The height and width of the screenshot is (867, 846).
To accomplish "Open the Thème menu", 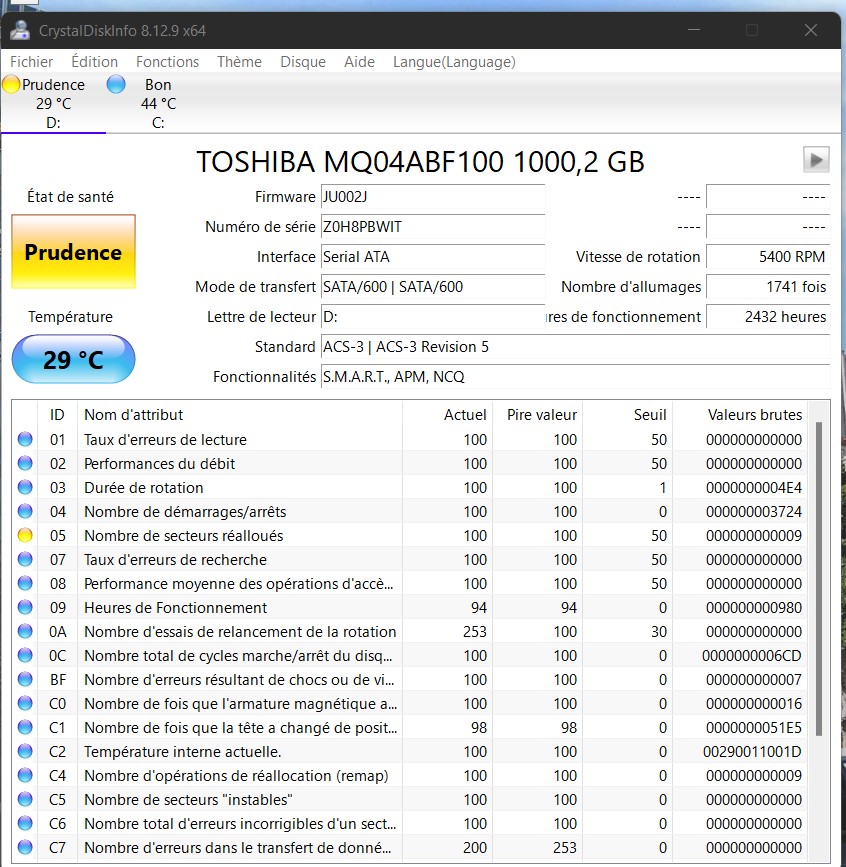I will pyautogui.click(x=239, y=61).
